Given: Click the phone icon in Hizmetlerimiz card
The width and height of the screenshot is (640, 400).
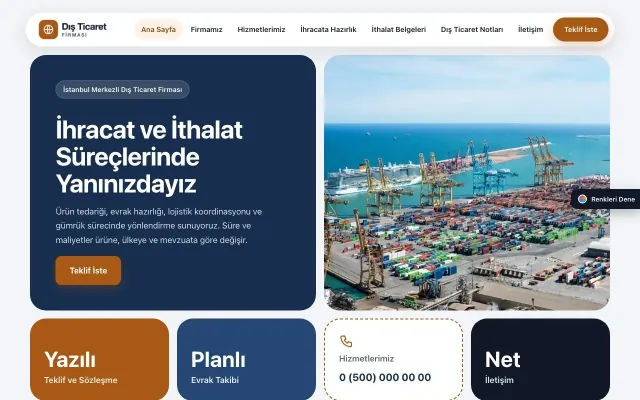Looking at the screenshot, I should pyautogui.click(x=346, y=341).
